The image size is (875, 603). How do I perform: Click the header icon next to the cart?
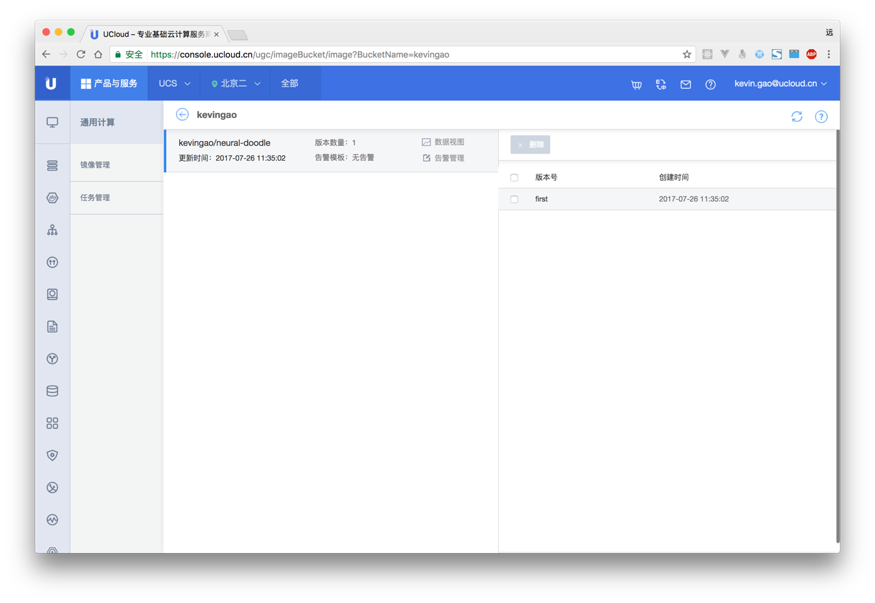[661, 84]
